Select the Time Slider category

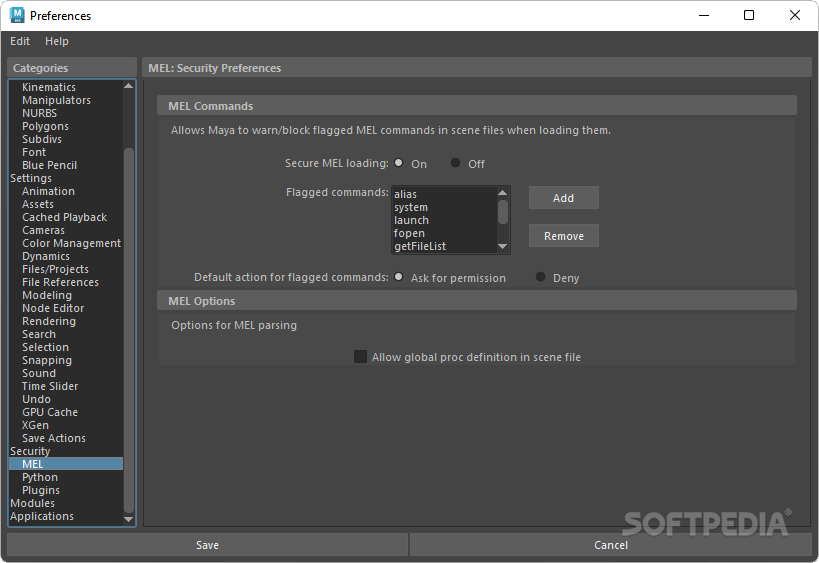pyautogui.click(x=66, y=386)
